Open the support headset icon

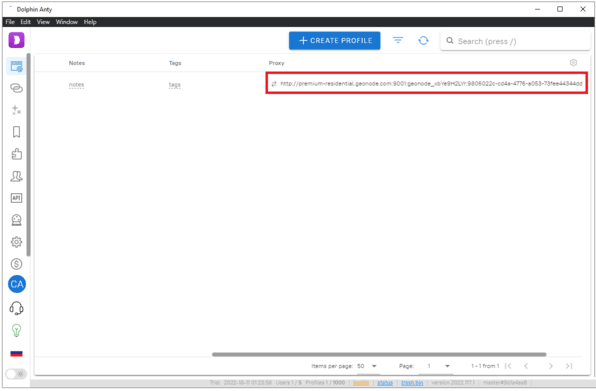[x=16, y=308]
